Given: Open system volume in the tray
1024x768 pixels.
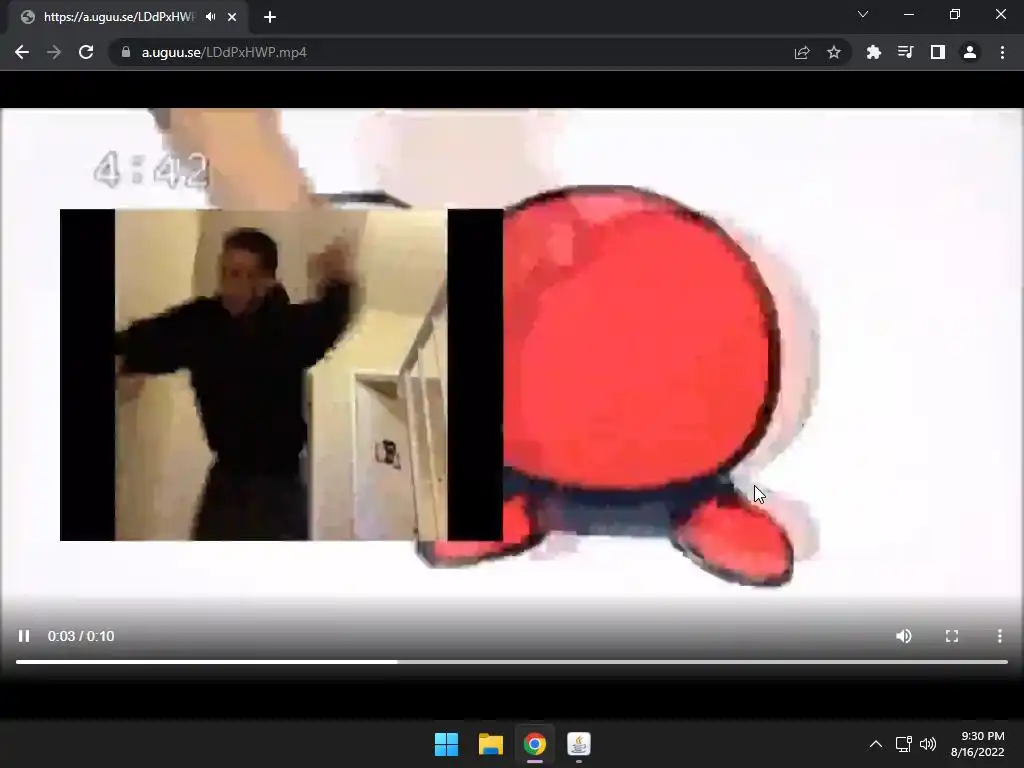Looking at the screenshot, I should [928, 744].
